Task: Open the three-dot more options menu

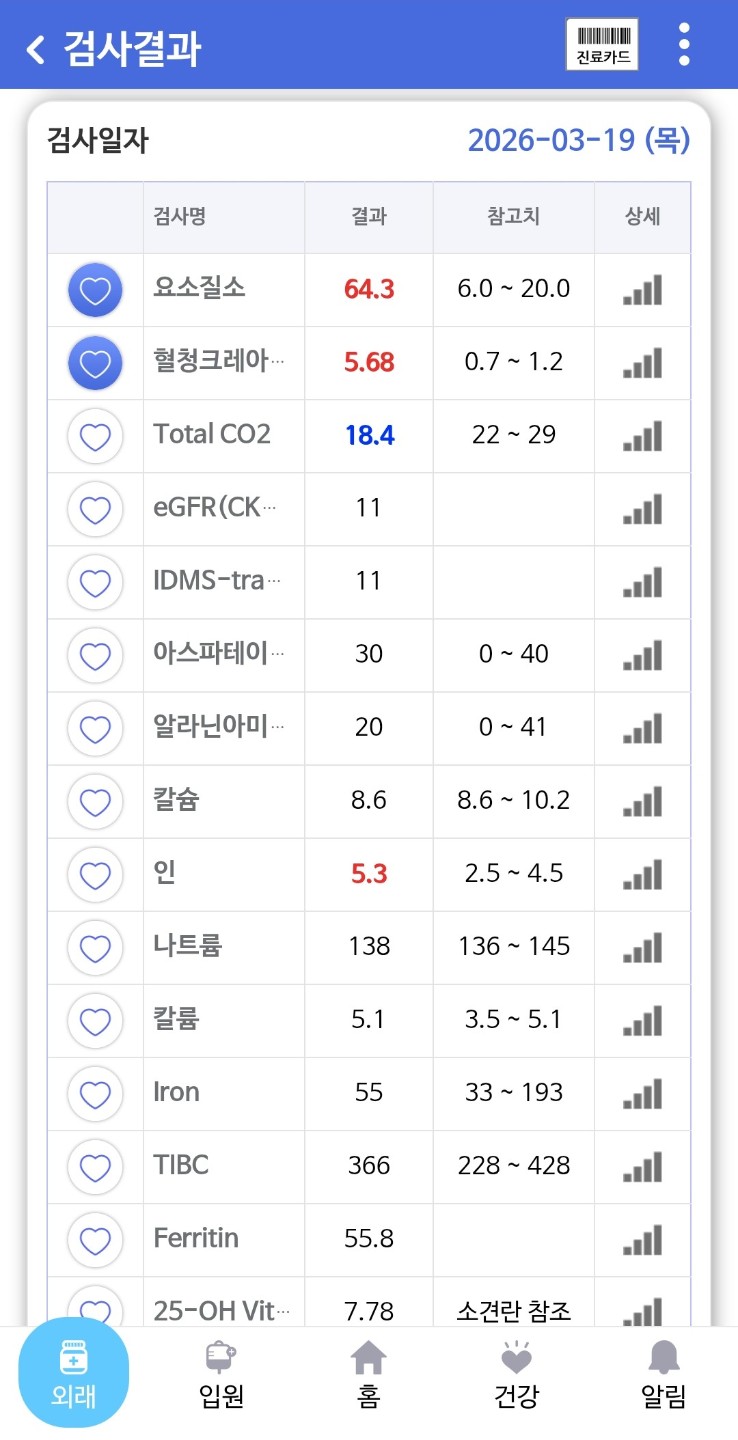Action: pos(684,45)
